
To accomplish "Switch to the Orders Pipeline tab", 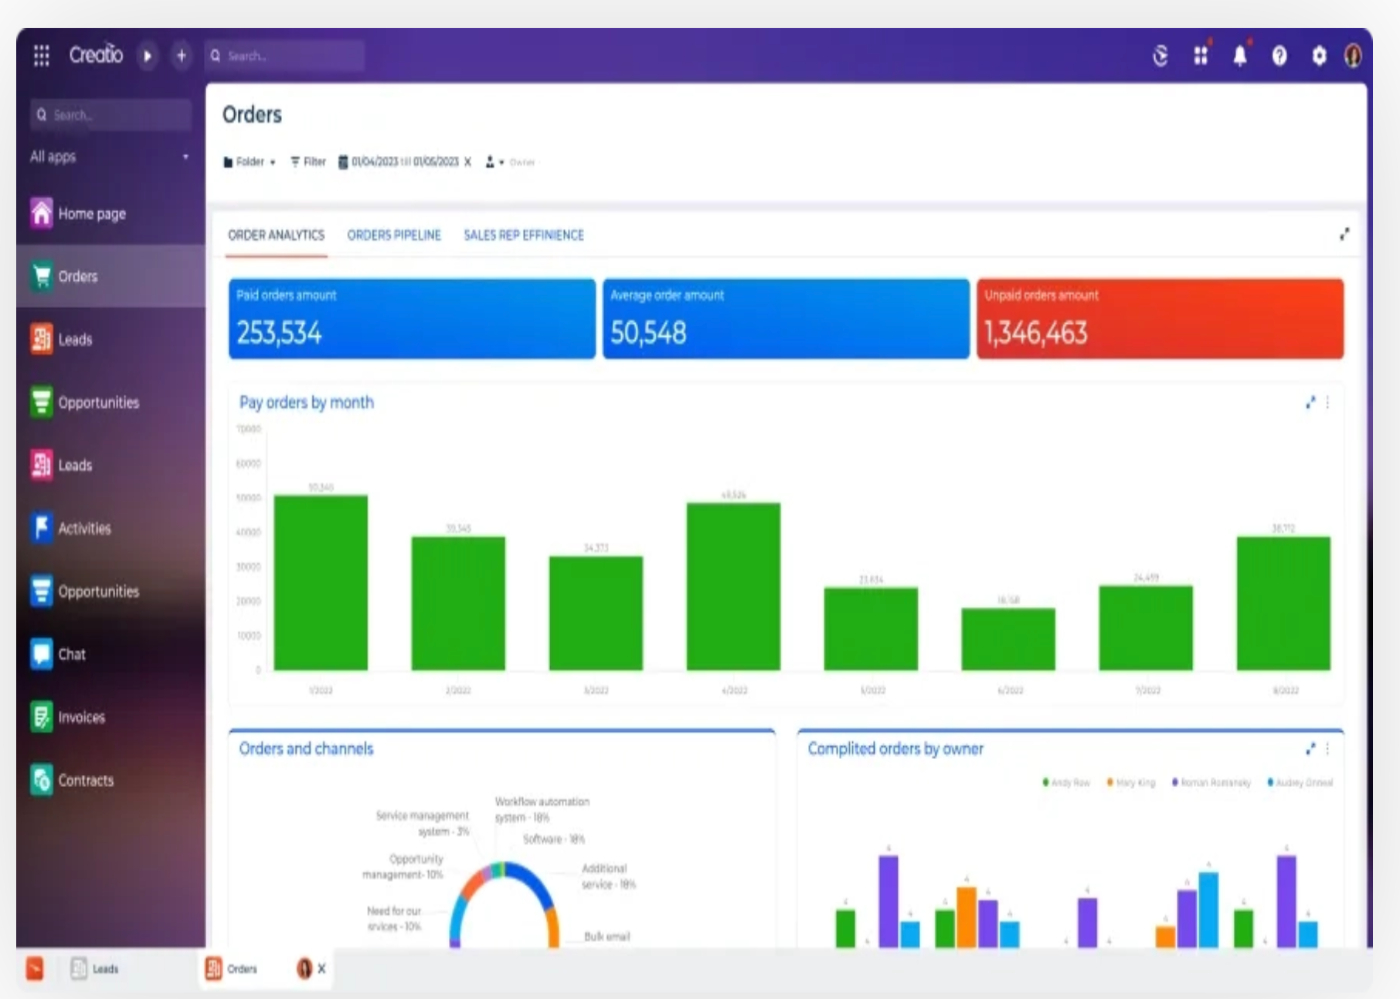I will 394,235.
